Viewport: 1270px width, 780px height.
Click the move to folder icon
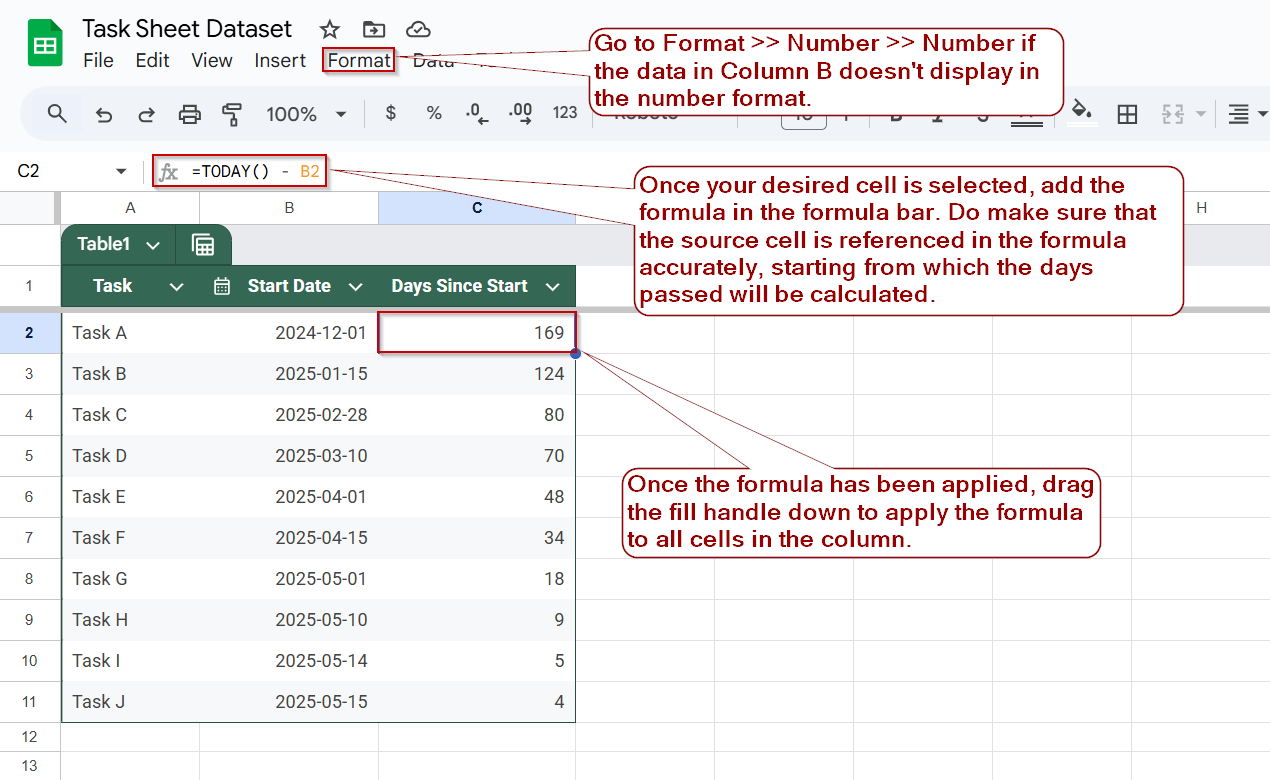click(374, 29)
